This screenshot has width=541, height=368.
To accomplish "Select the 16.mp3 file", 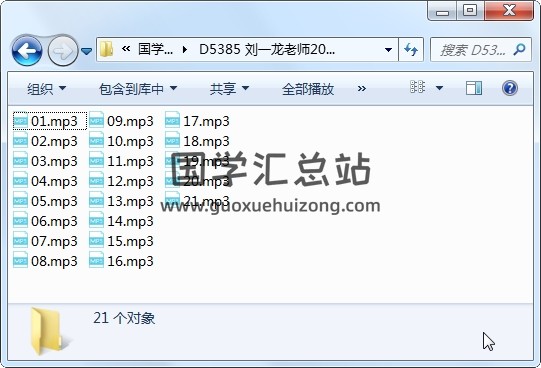I will (x=121, y=261).
